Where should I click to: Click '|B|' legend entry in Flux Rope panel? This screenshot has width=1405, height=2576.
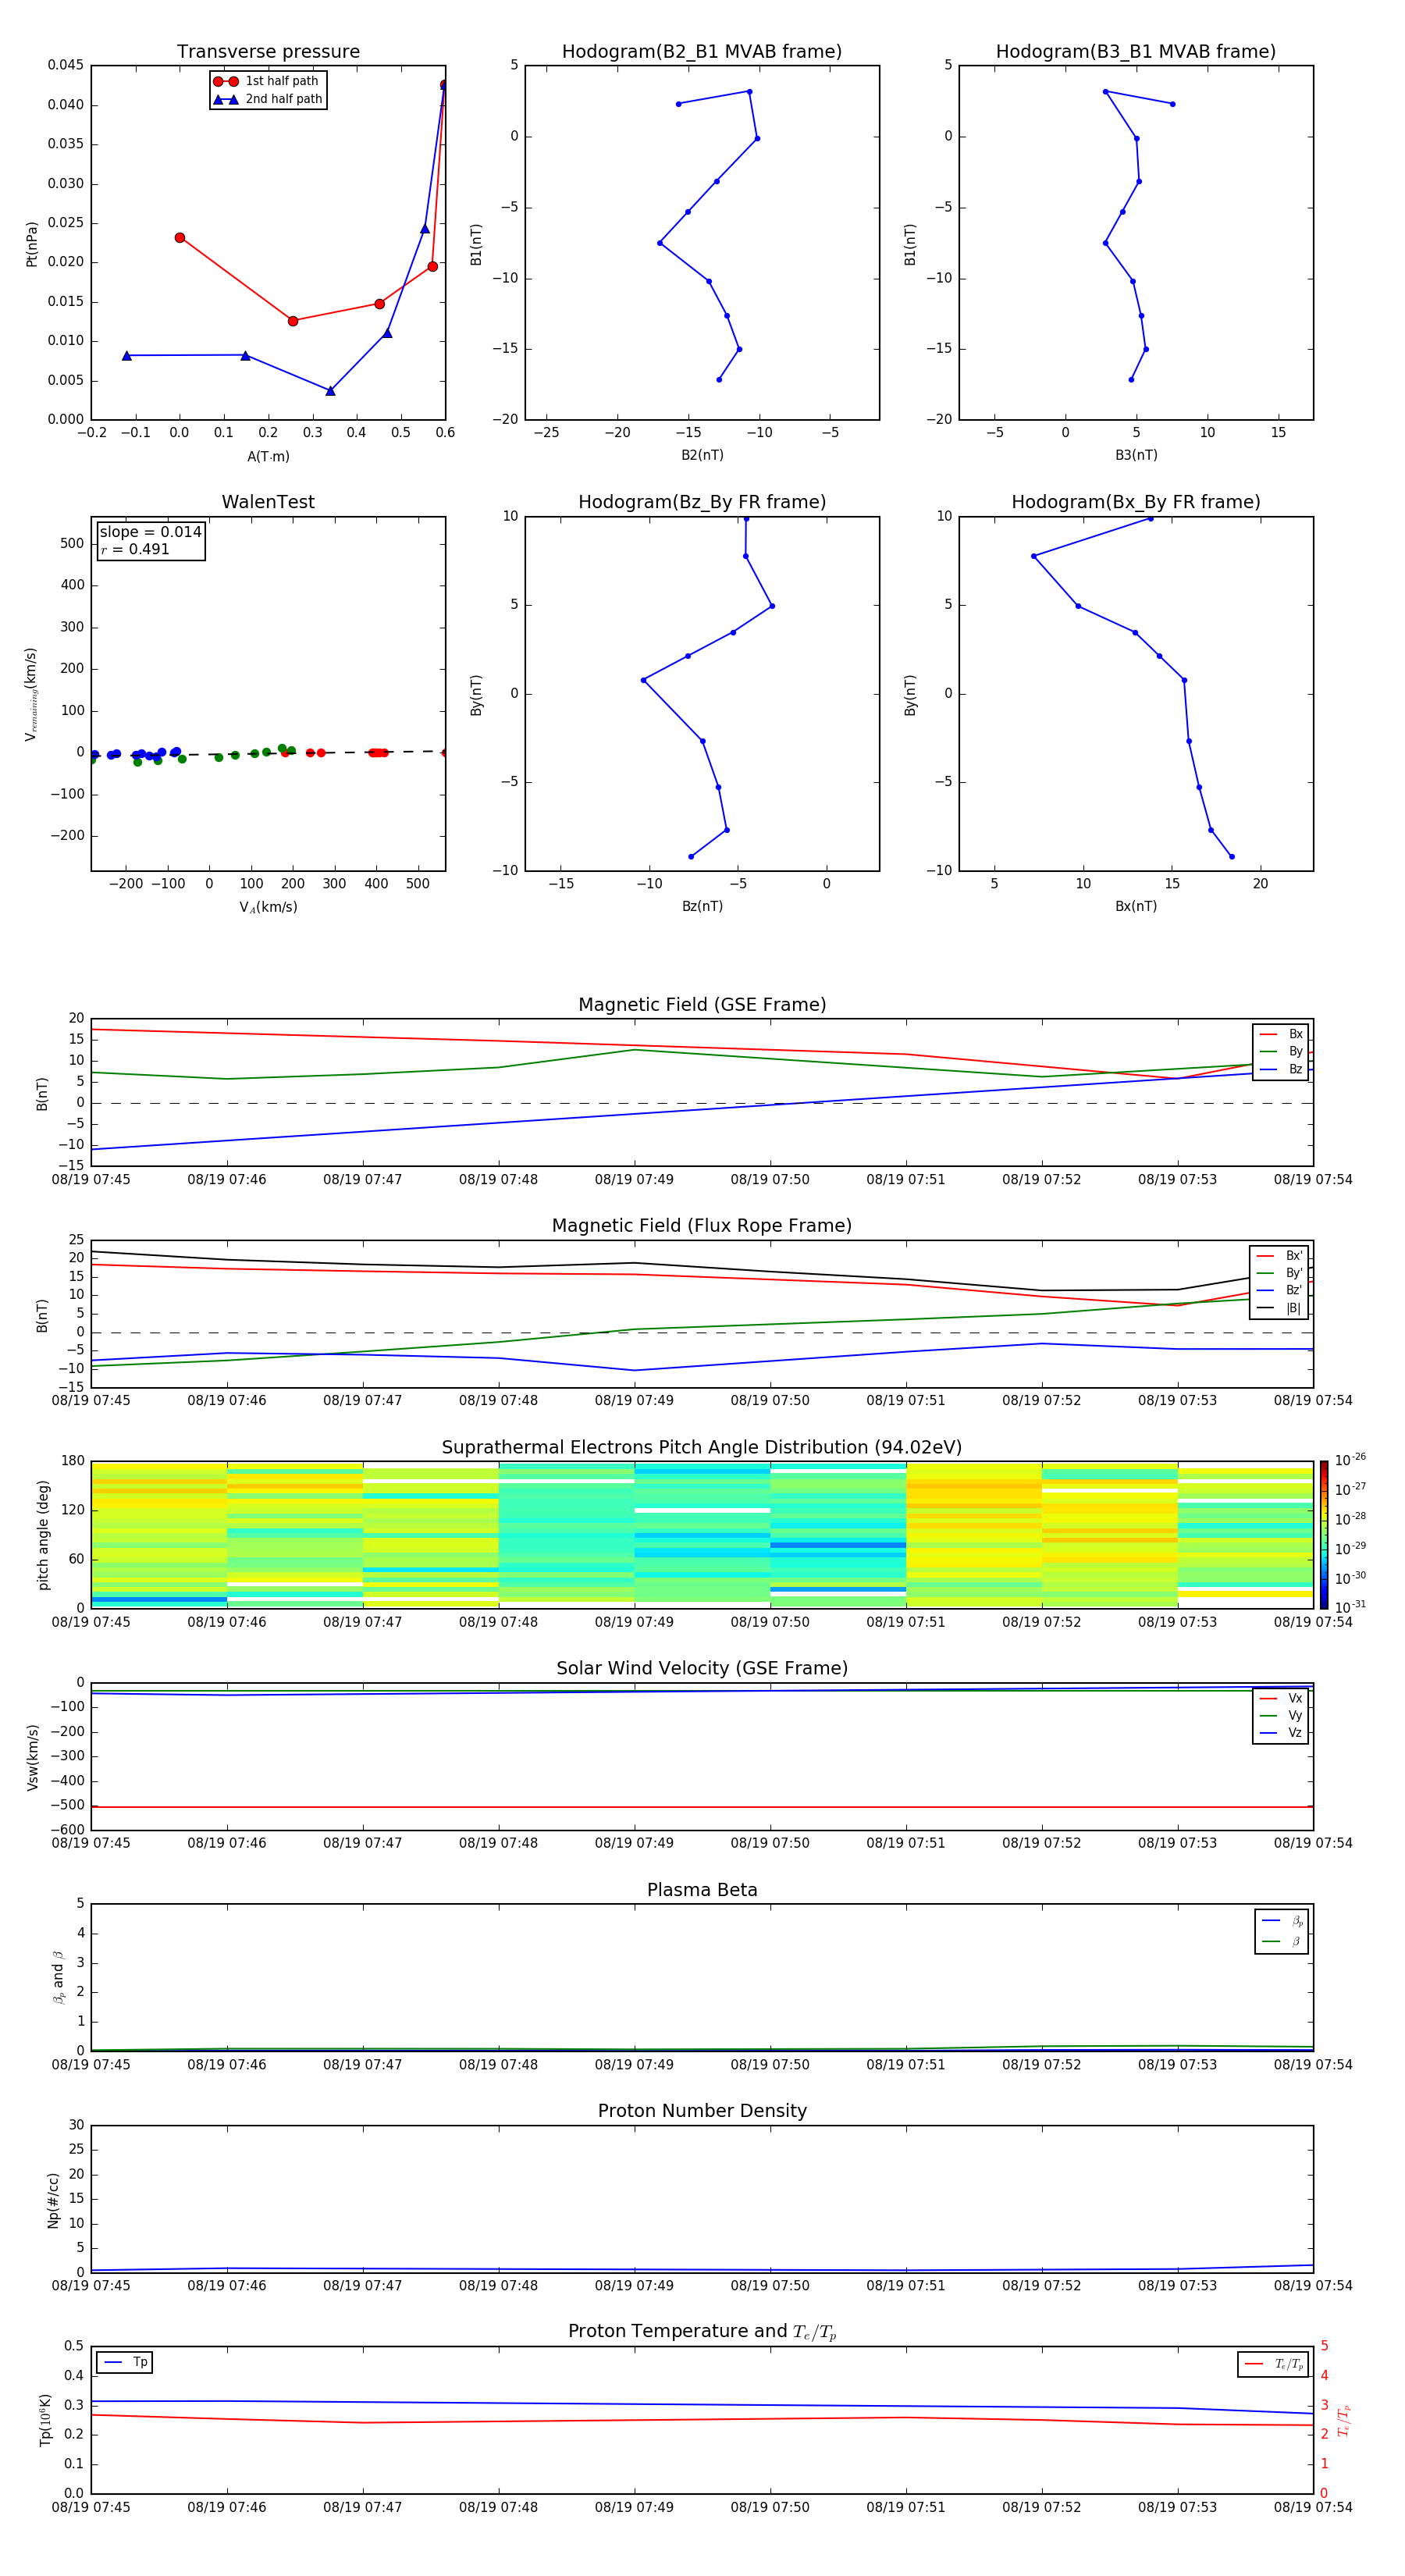1279,1309
